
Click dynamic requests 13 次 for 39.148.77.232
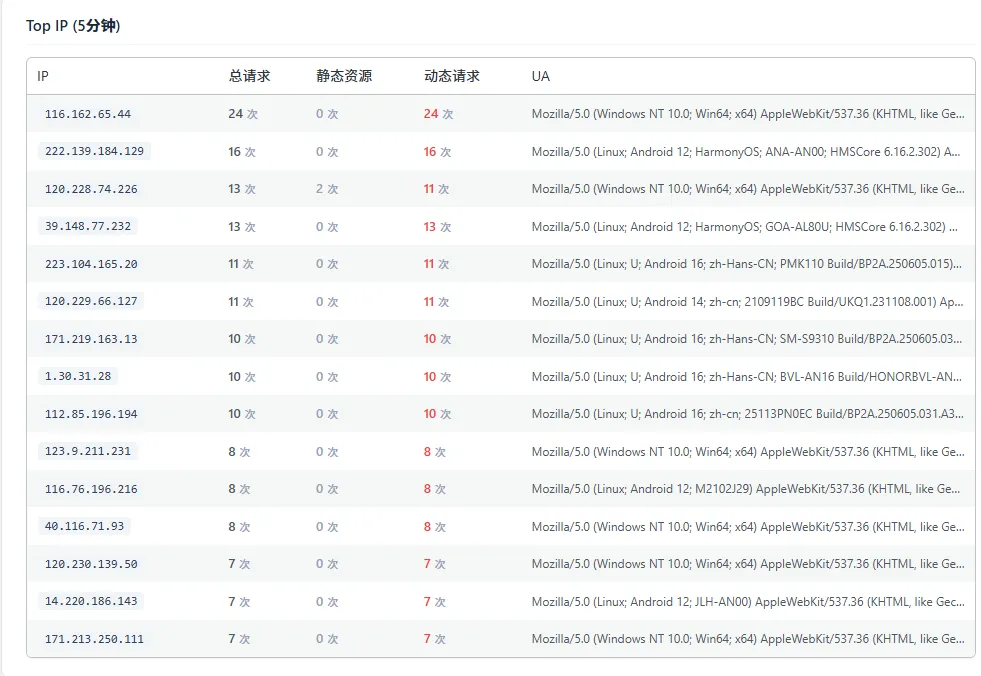tap(437, 227)
